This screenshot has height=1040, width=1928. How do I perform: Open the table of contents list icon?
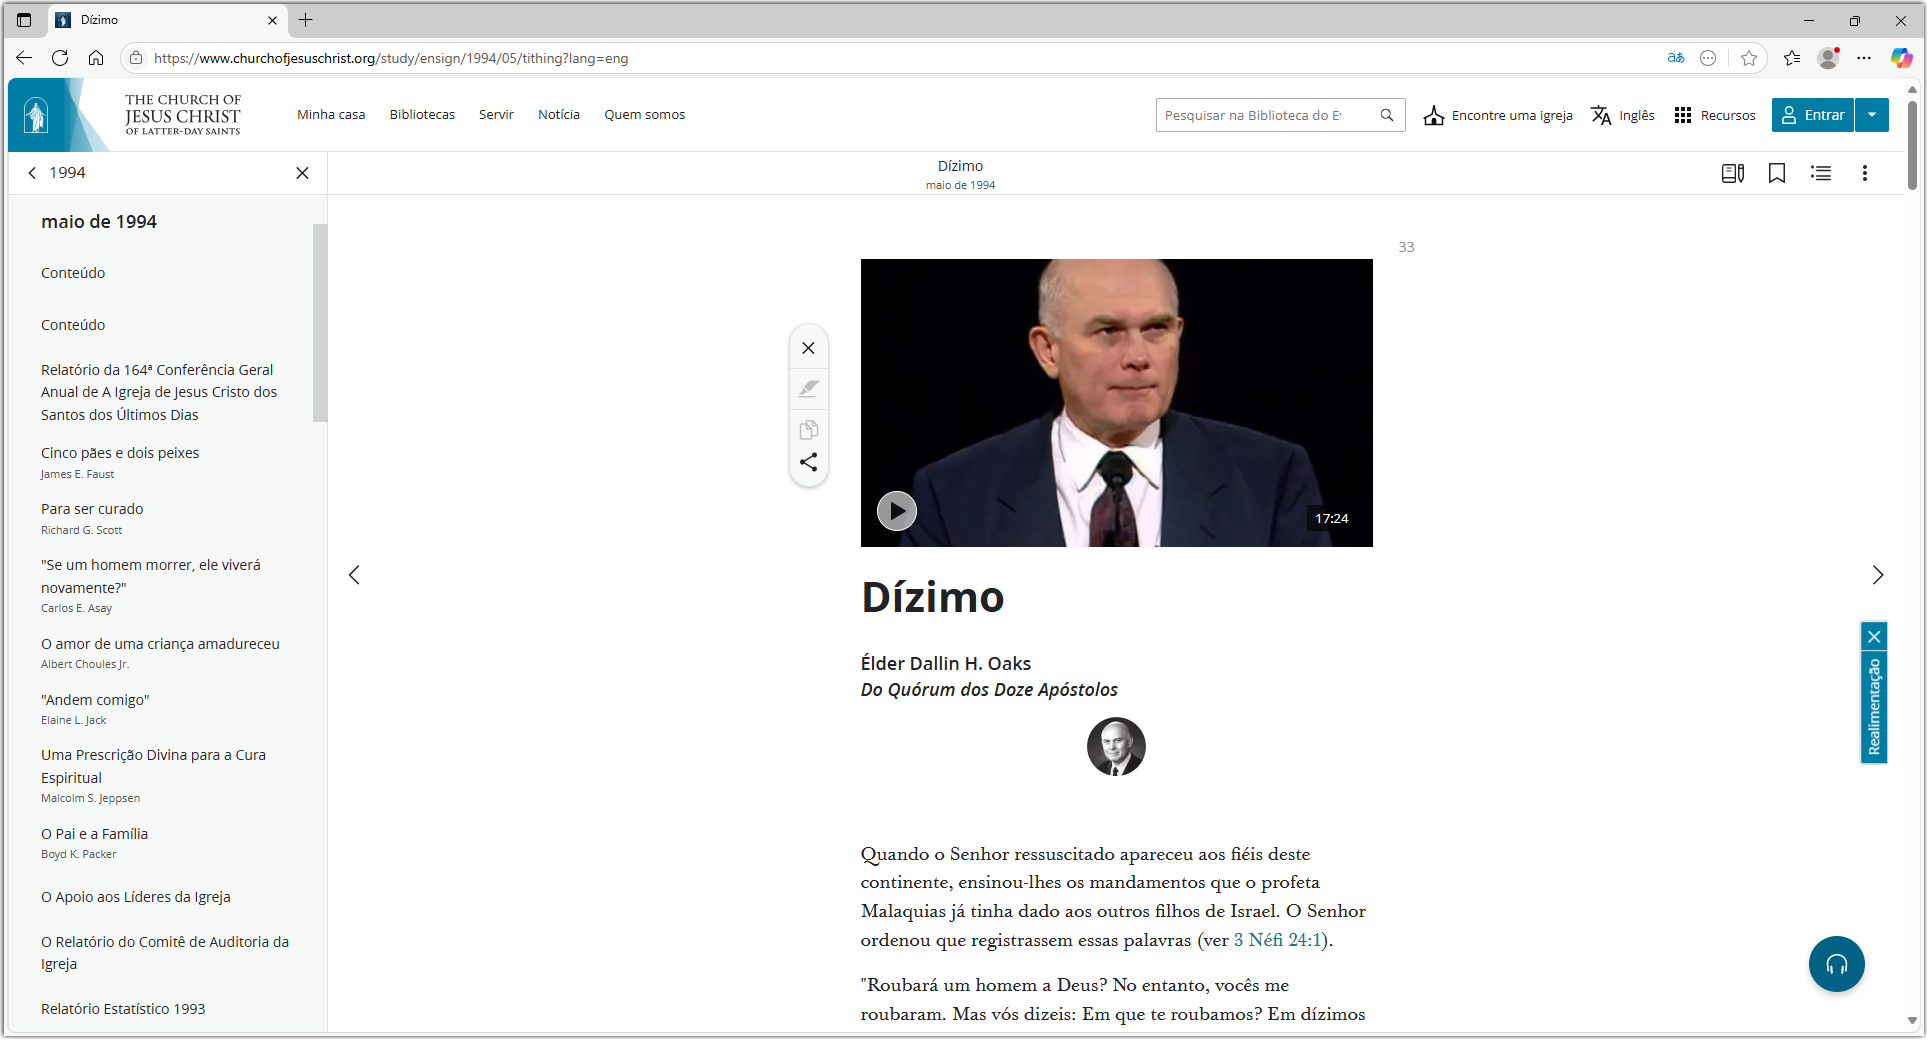(1820, 173)
